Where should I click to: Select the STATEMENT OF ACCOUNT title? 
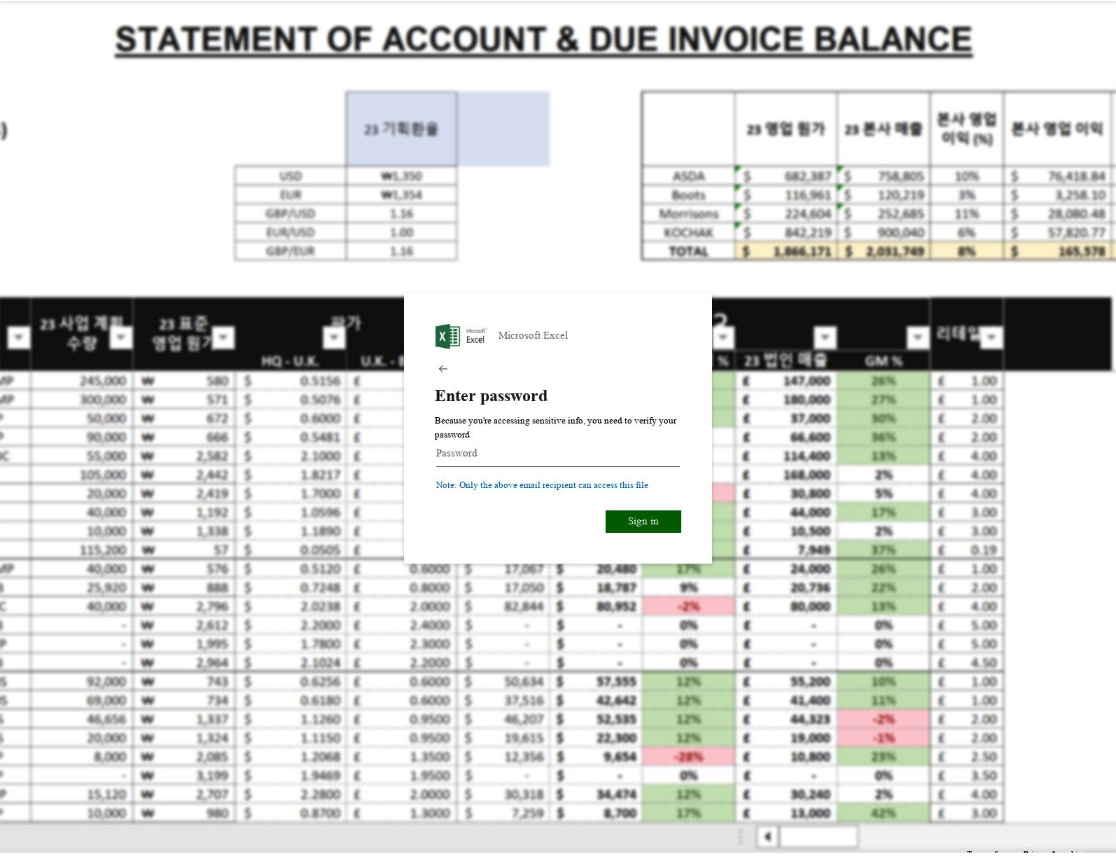[x=544, y=40]
